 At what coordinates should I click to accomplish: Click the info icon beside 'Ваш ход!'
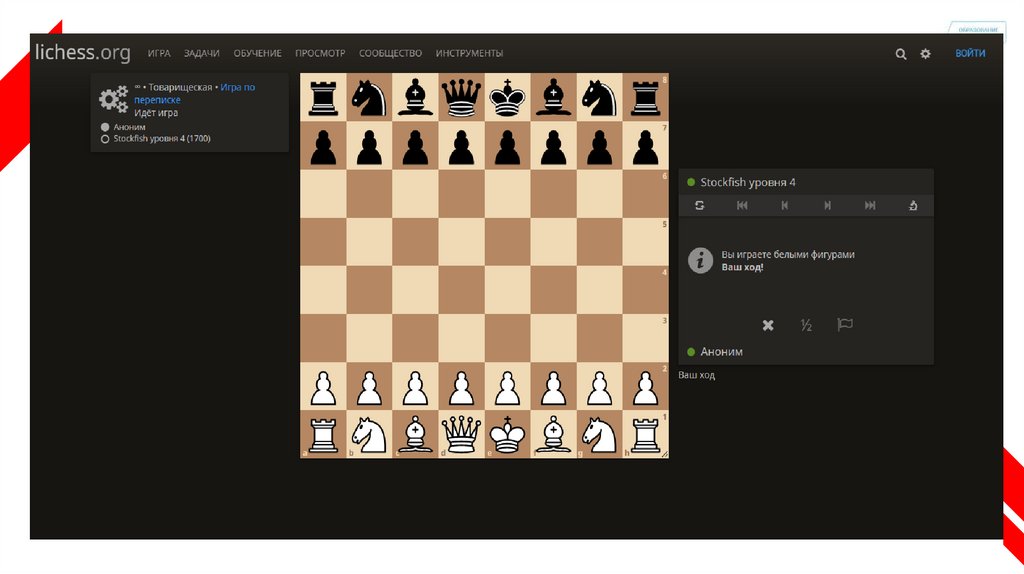[x=700, y=261]
